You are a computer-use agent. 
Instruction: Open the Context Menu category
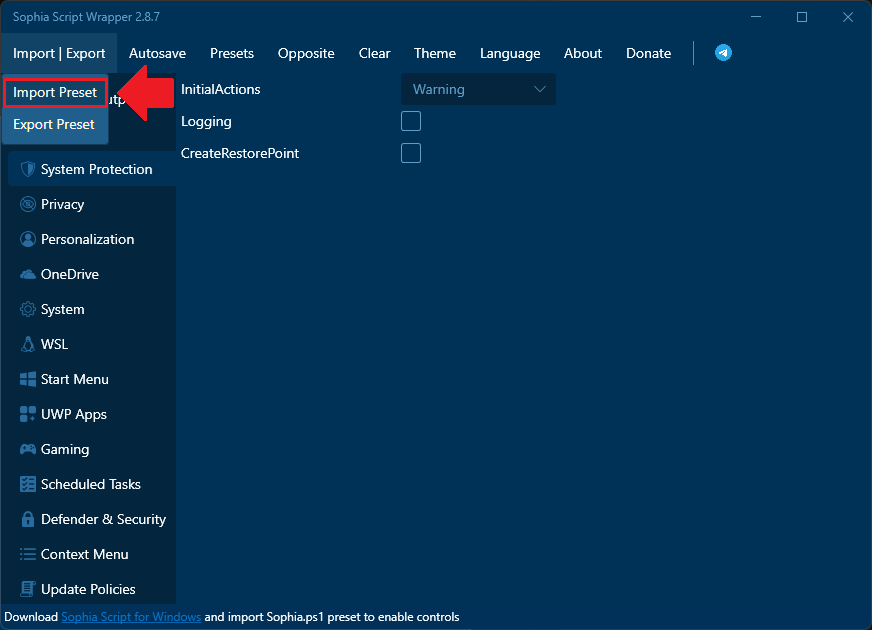tap(84, 554)
